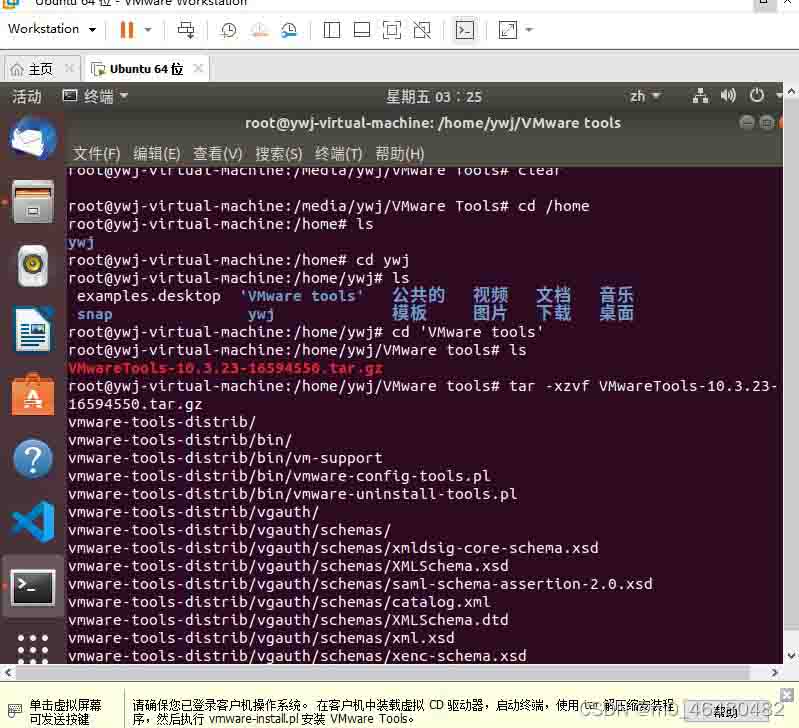This screenshot has width=799, height=728.
Task: Click the snap directory name
Action: coord(95,314)
